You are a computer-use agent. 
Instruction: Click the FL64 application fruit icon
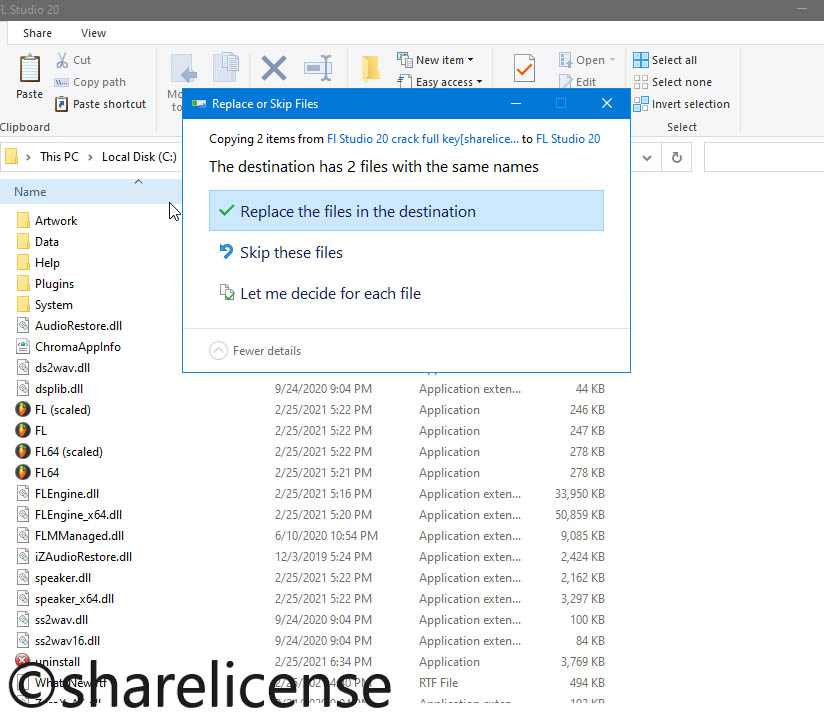pyautogui.click(x=23, y=472)
